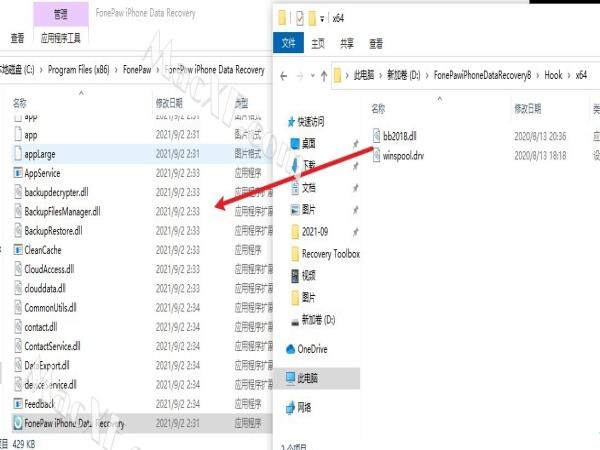Click 新加卷 (D:) in address breadcrumb
The image size is (600, 450).
pos(403,75)
